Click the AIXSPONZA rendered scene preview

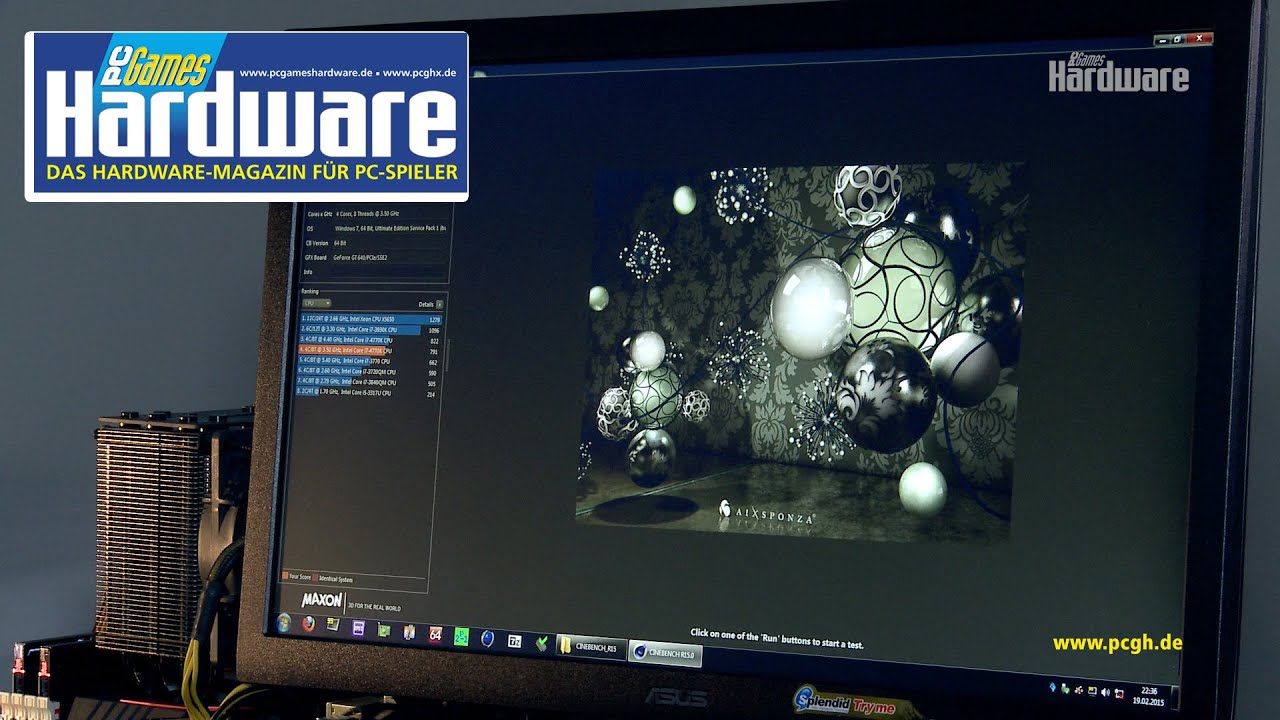point(801,355)
